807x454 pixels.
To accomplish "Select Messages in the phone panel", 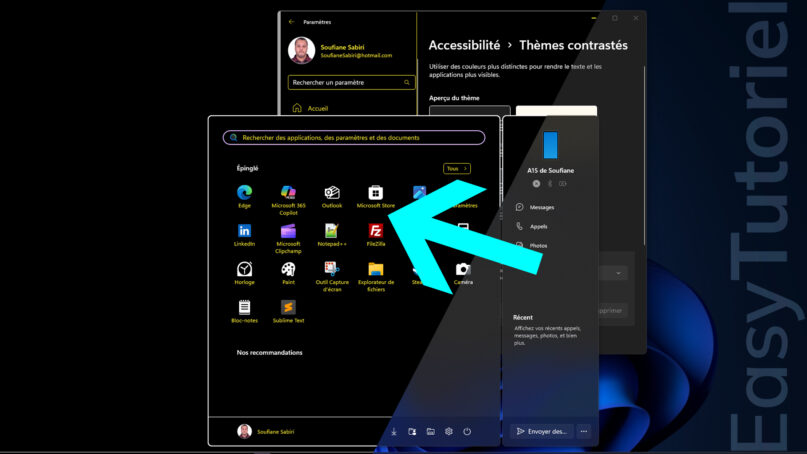I will click(536, 207).
